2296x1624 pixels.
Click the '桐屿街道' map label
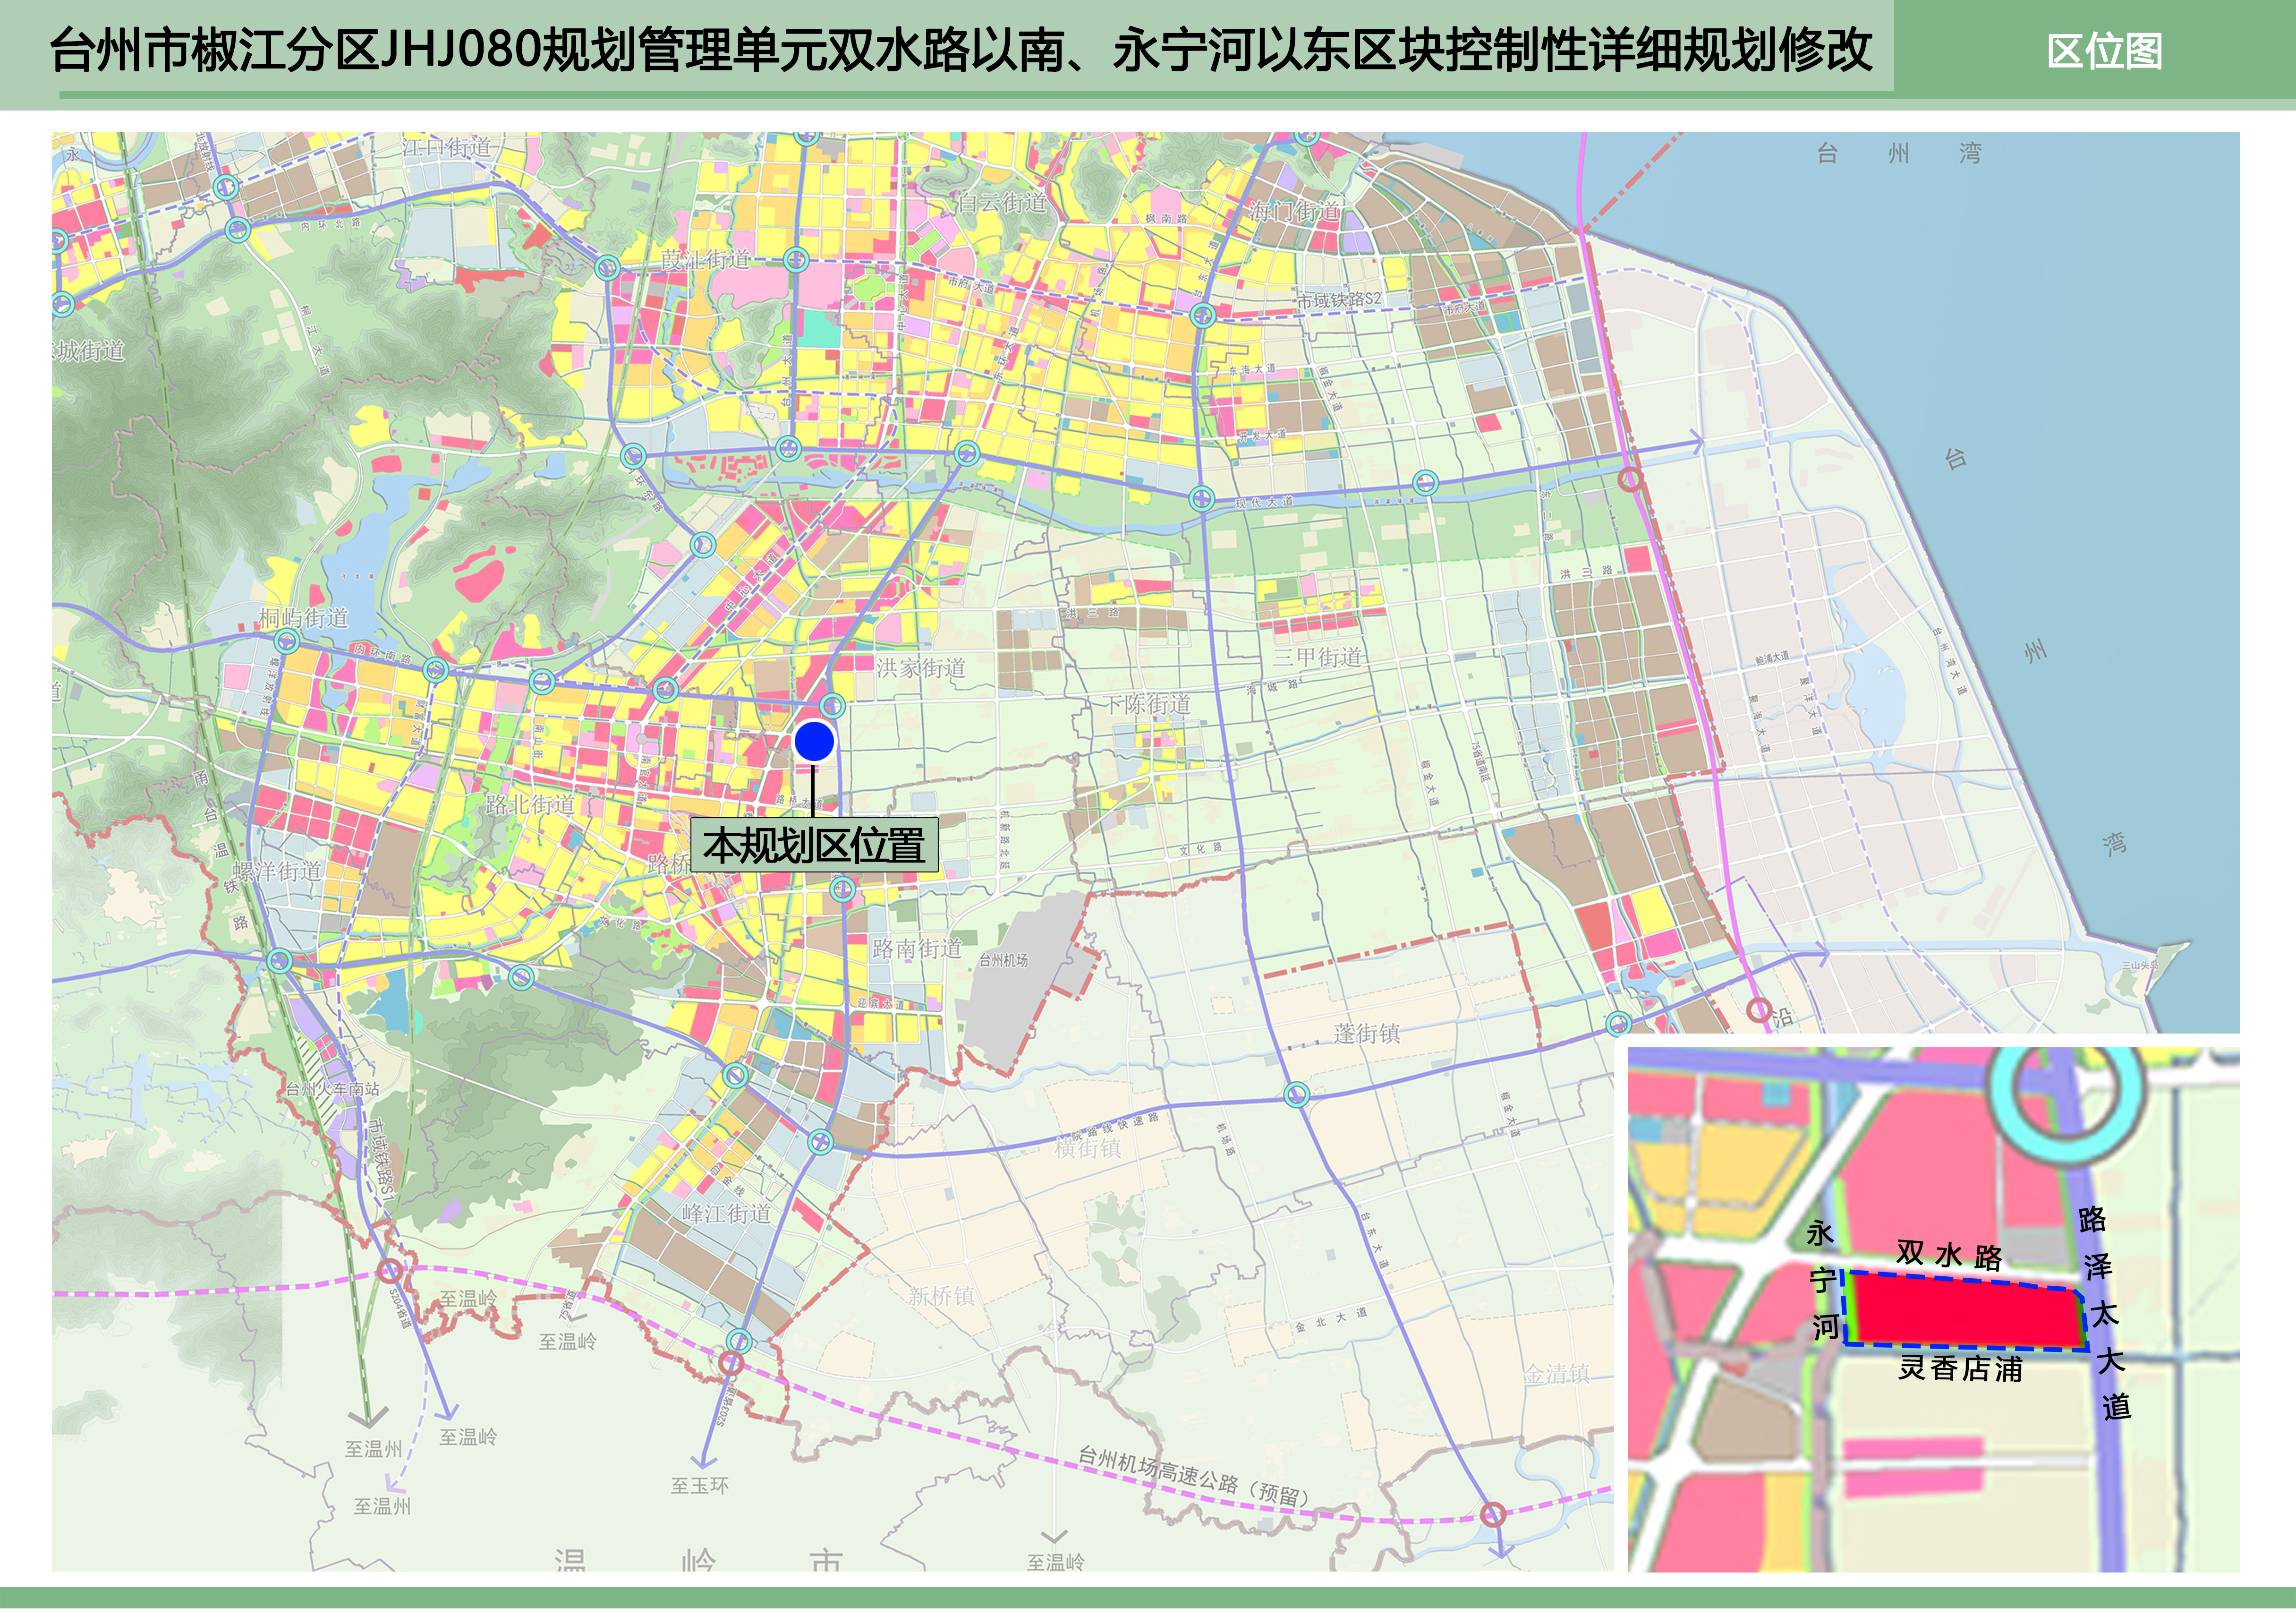click(x=303, y=618)
